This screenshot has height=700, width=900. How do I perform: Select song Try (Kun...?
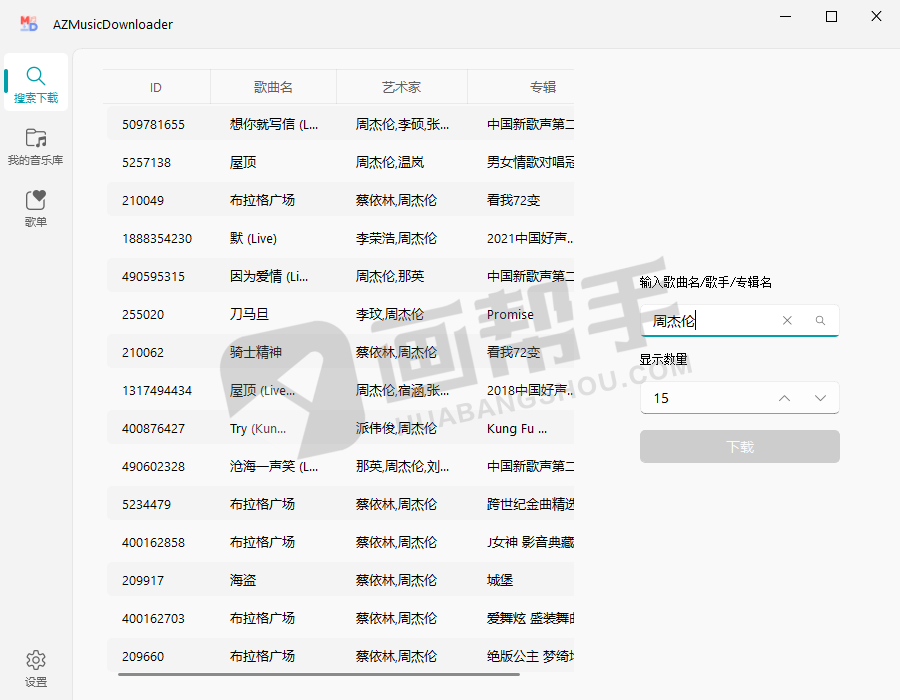click(x=258, y=428)
